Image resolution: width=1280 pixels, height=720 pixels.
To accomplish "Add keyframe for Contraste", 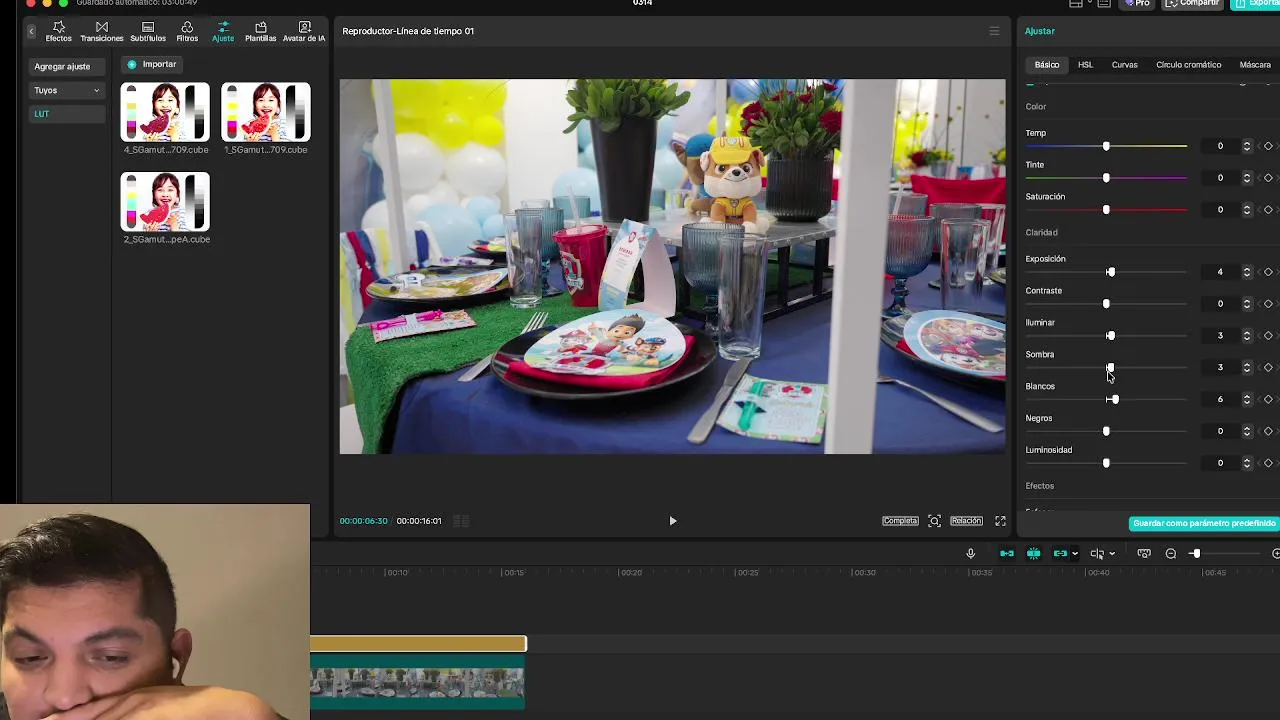I will (x=1268, y=304).
